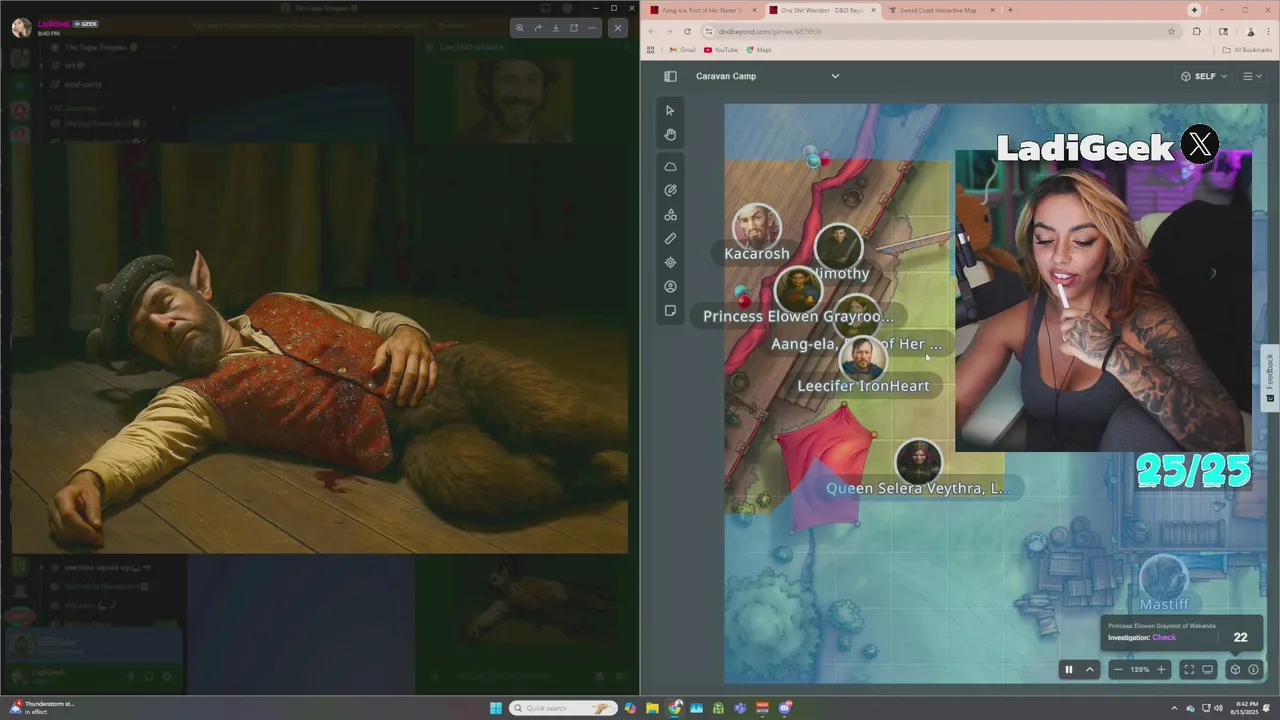Select the Kacarosh token on map
Viewport: 1280px width, 720px height.
coord(757,227)
